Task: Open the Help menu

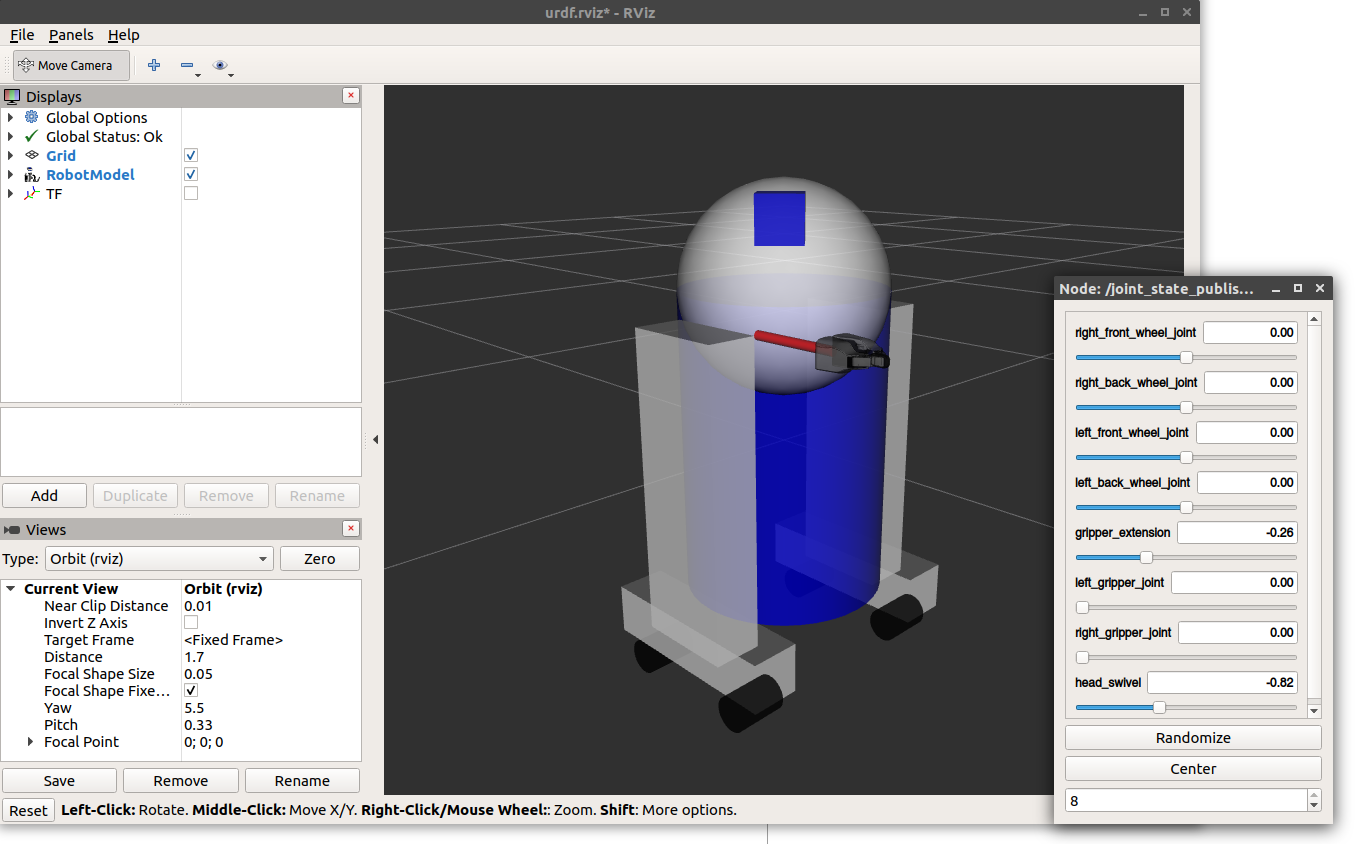Action: 124,35
